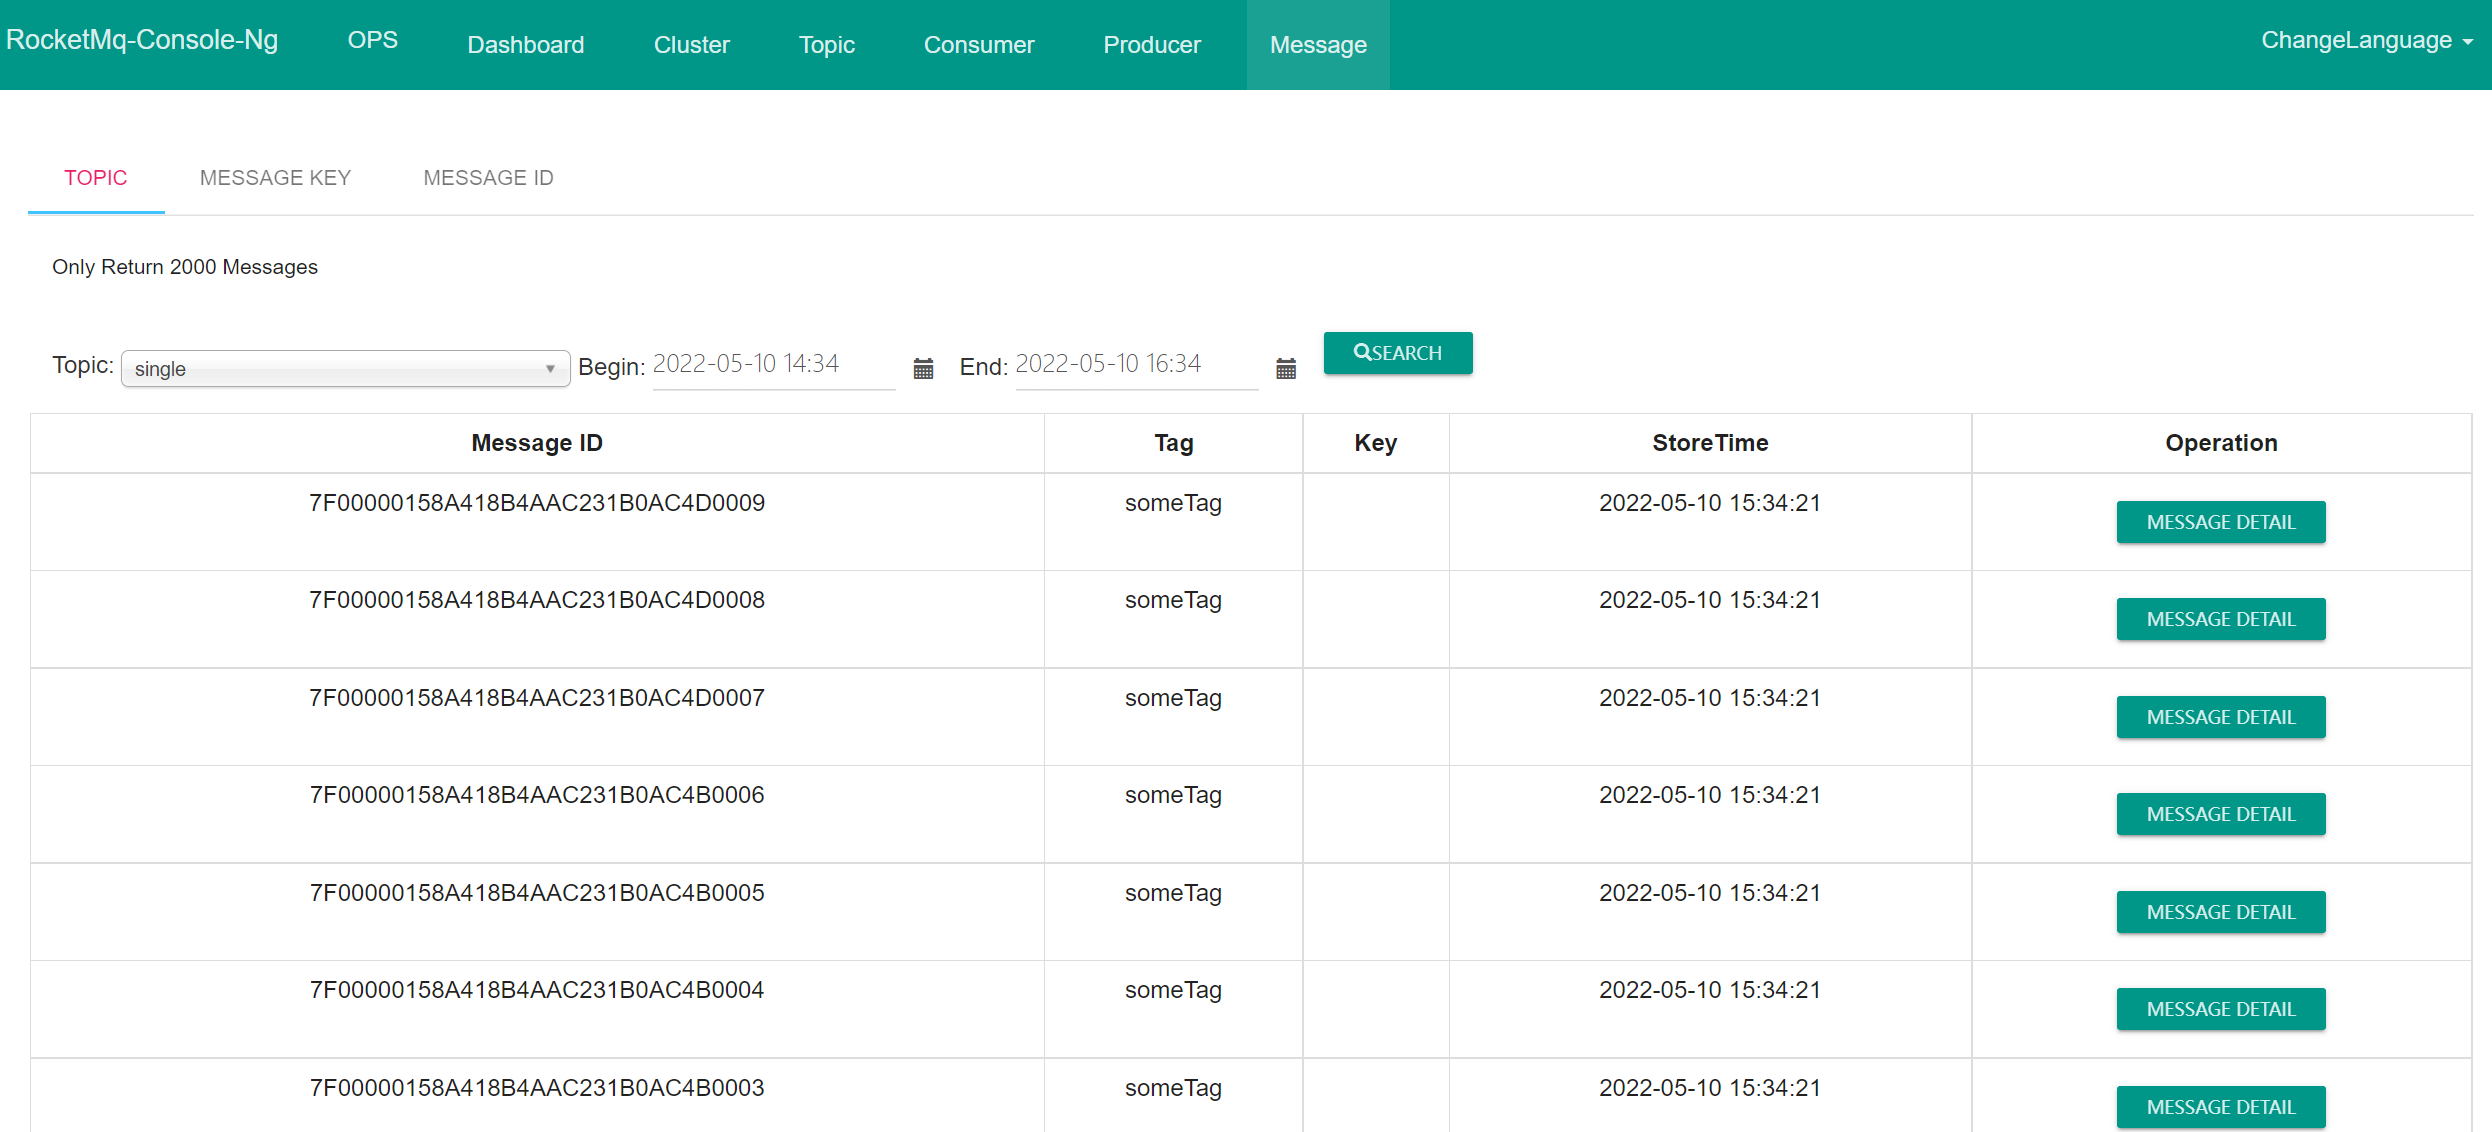Click the End date input field
This screenshot has height=1132, width=2492.
[1135, 365]
